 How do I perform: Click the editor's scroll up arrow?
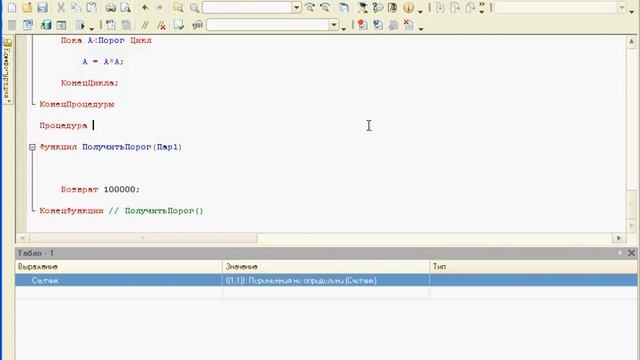(631, 41)
